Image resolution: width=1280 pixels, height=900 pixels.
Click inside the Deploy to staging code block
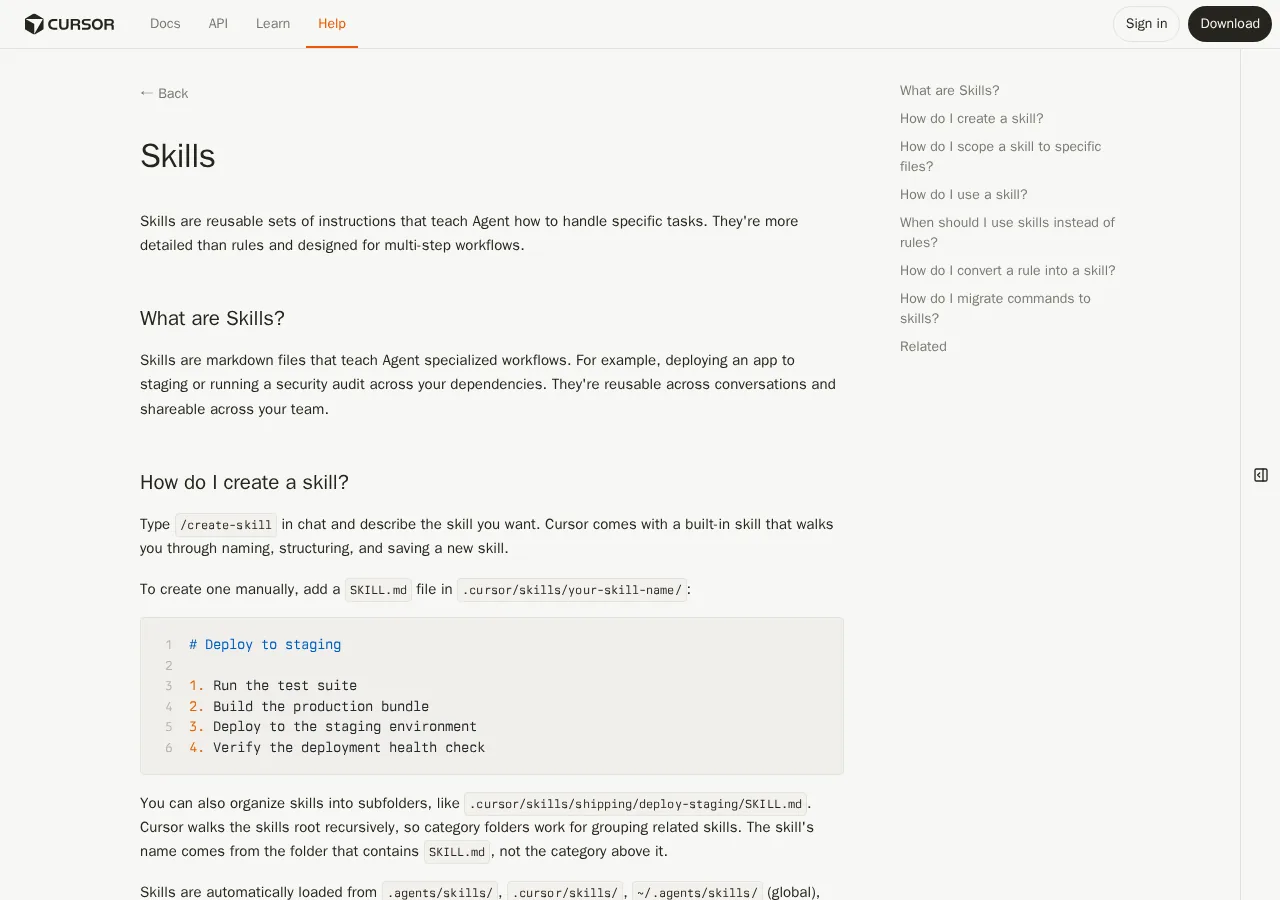tap(492, 696)
